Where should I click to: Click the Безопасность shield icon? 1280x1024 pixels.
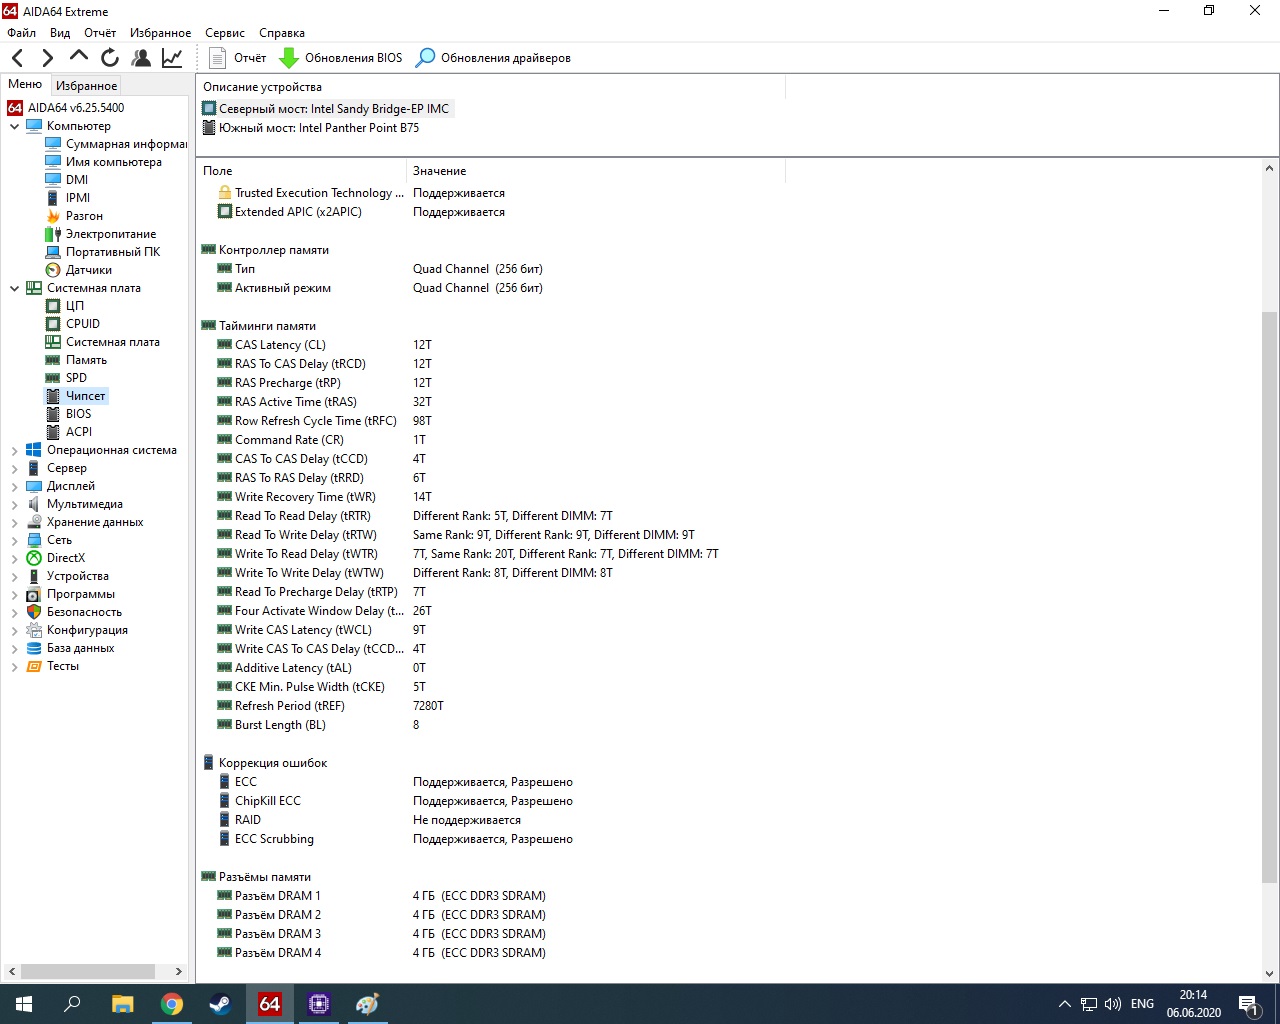point(34,612)
